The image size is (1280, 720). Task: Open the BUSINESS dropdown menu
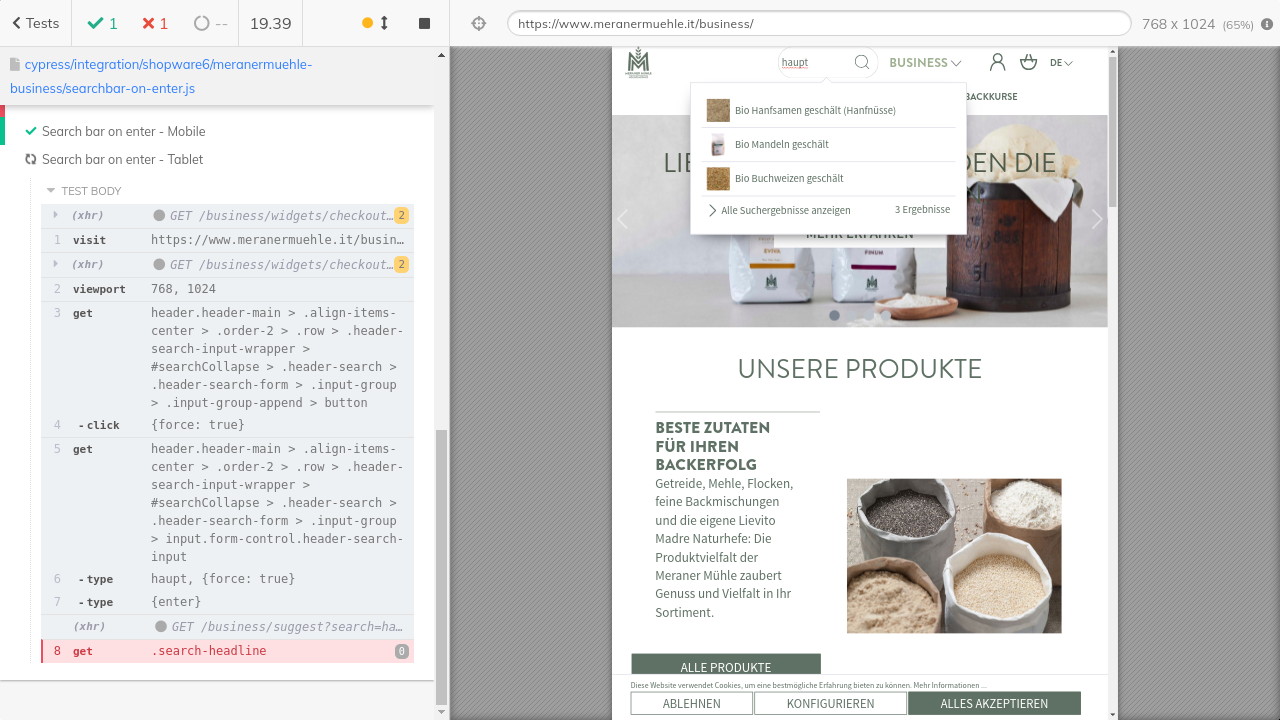point(924,63)
